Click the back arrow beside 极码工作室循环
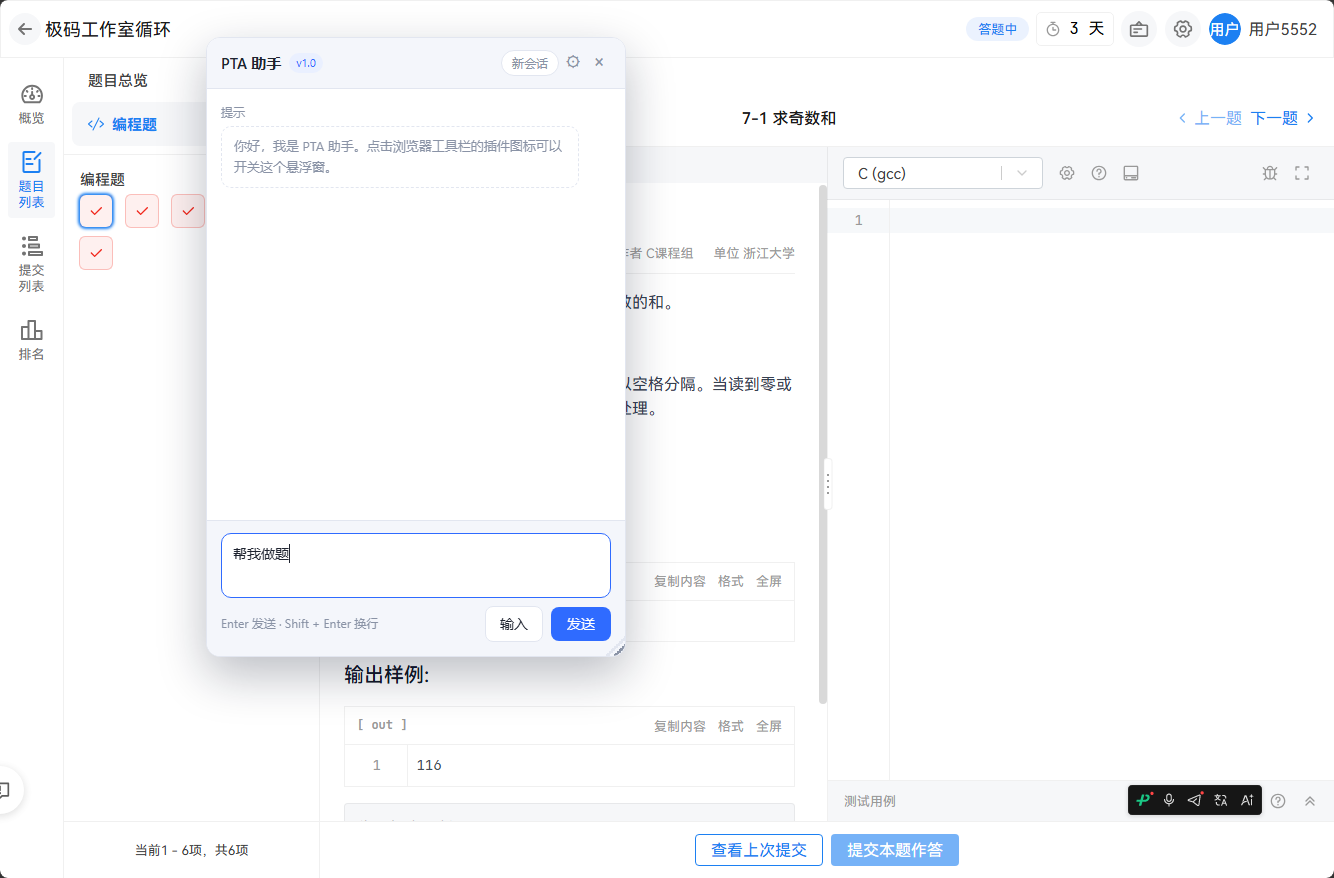The width and height of the screenshot is (1334, 878). pos(25,29)
